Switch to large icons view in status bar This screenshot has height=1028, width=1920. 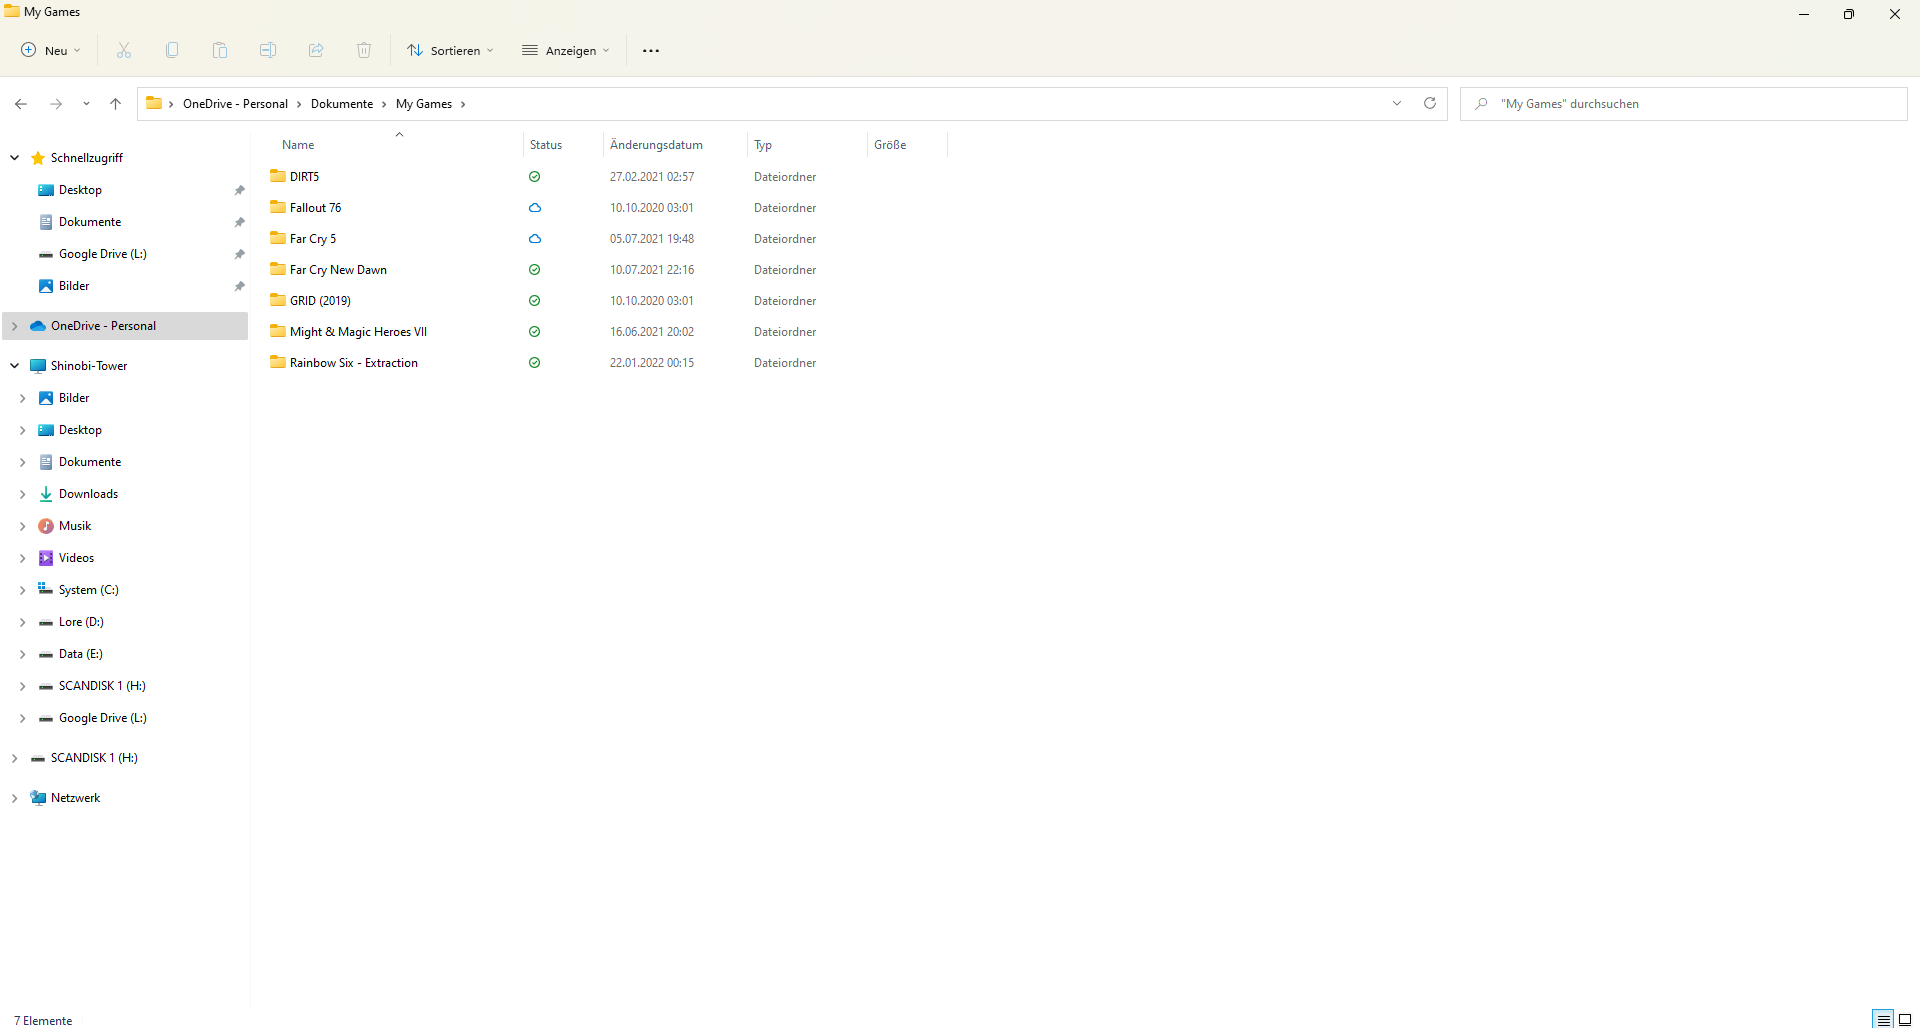[x=1905, y=1020]
